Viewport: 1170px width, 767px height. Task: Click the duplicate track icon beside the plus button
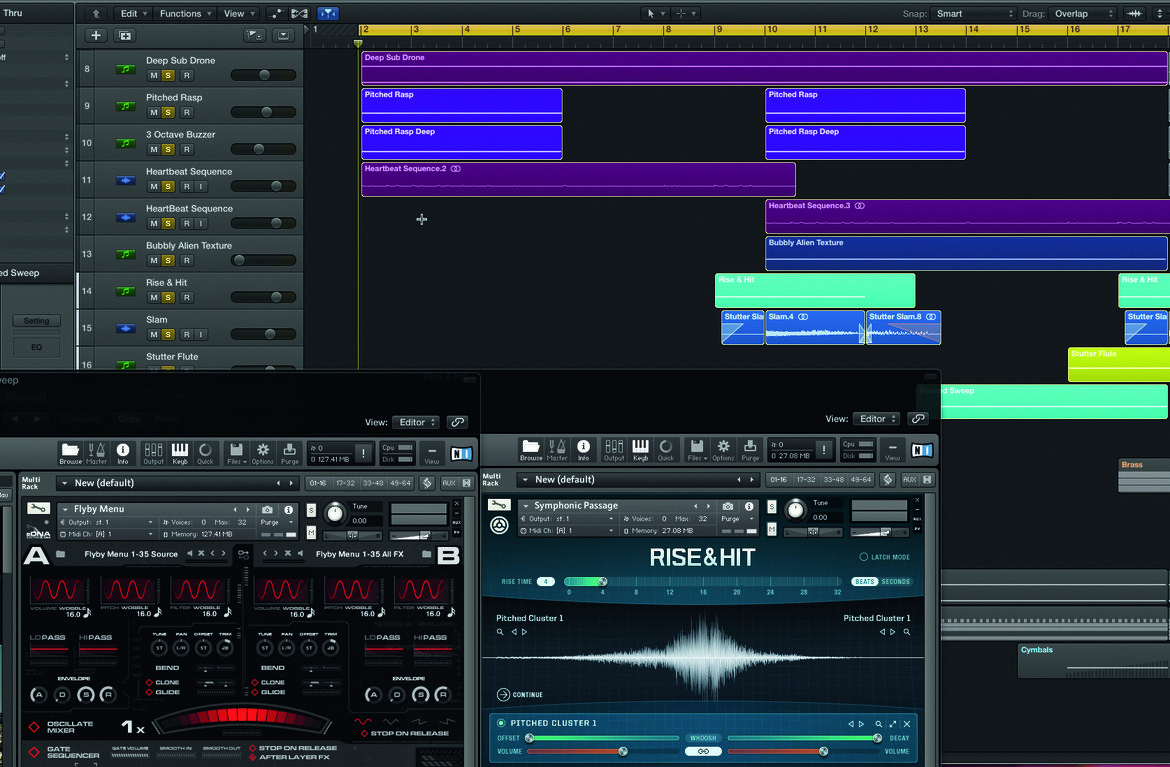125,35
